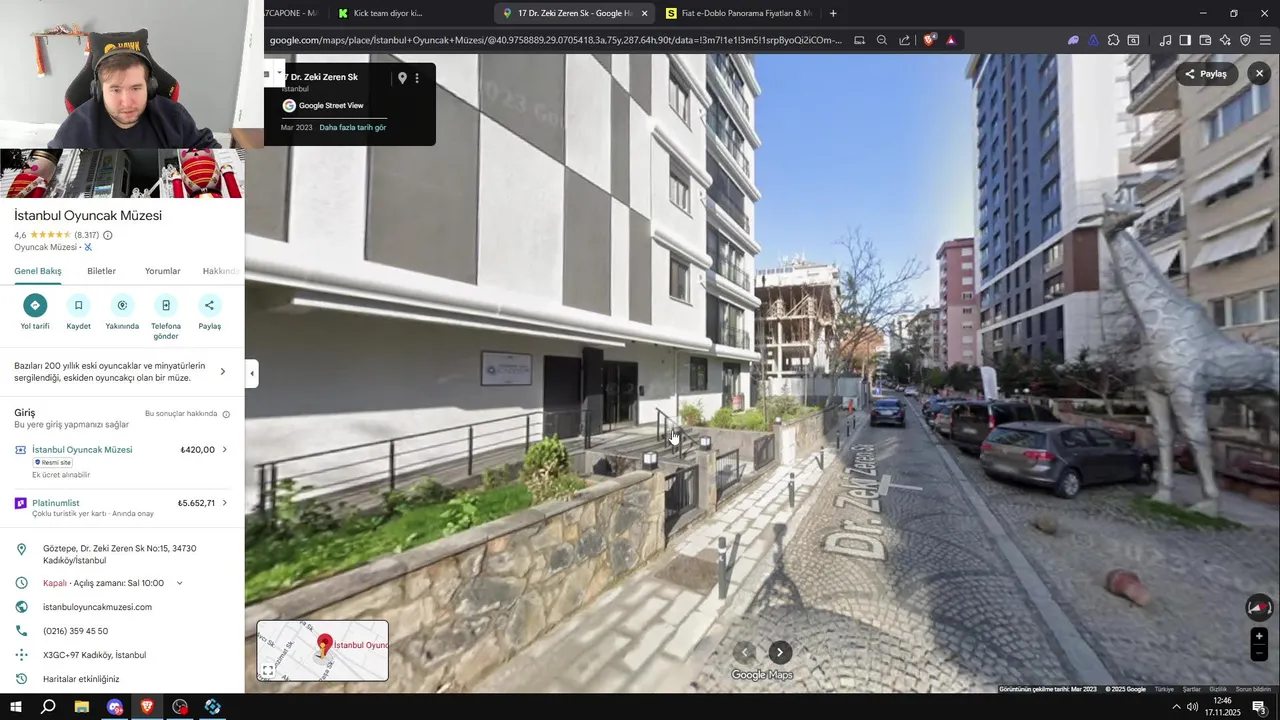The width and height of the screenshot is (1280, 720).
Task: Click Haritalar etkinliğiniz entry
Action: [x=81, y=679]
